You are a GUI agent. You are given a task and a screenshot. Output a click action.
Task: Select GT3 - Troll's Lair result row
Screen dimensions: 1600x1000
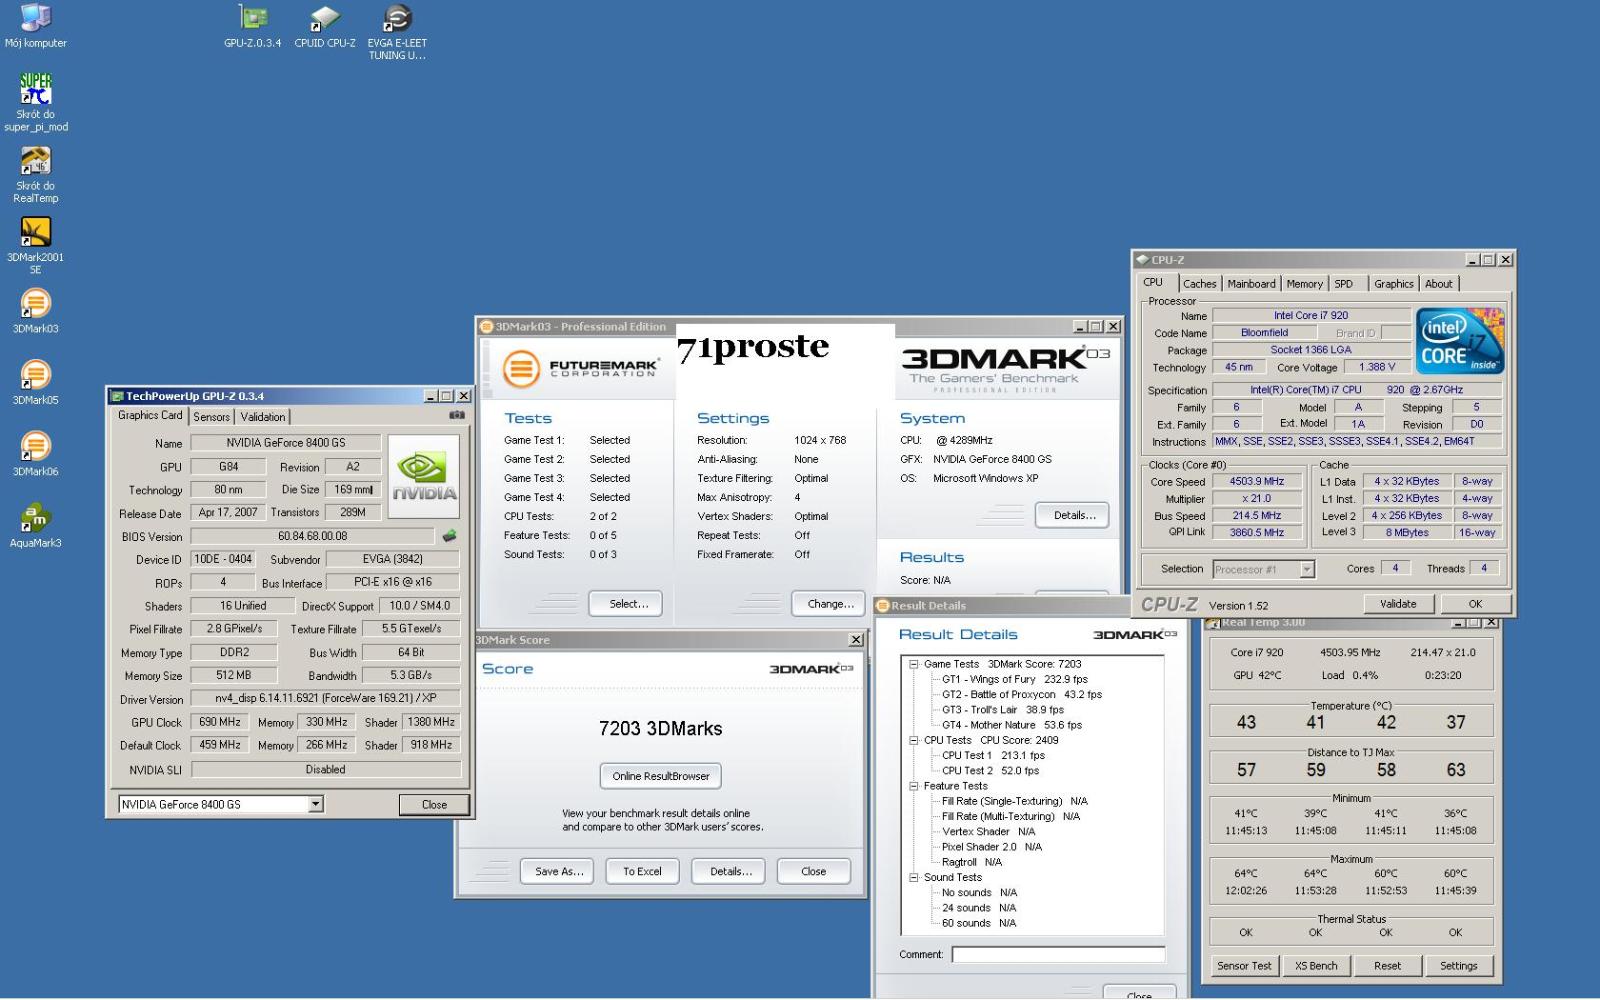coord(1002,710)
